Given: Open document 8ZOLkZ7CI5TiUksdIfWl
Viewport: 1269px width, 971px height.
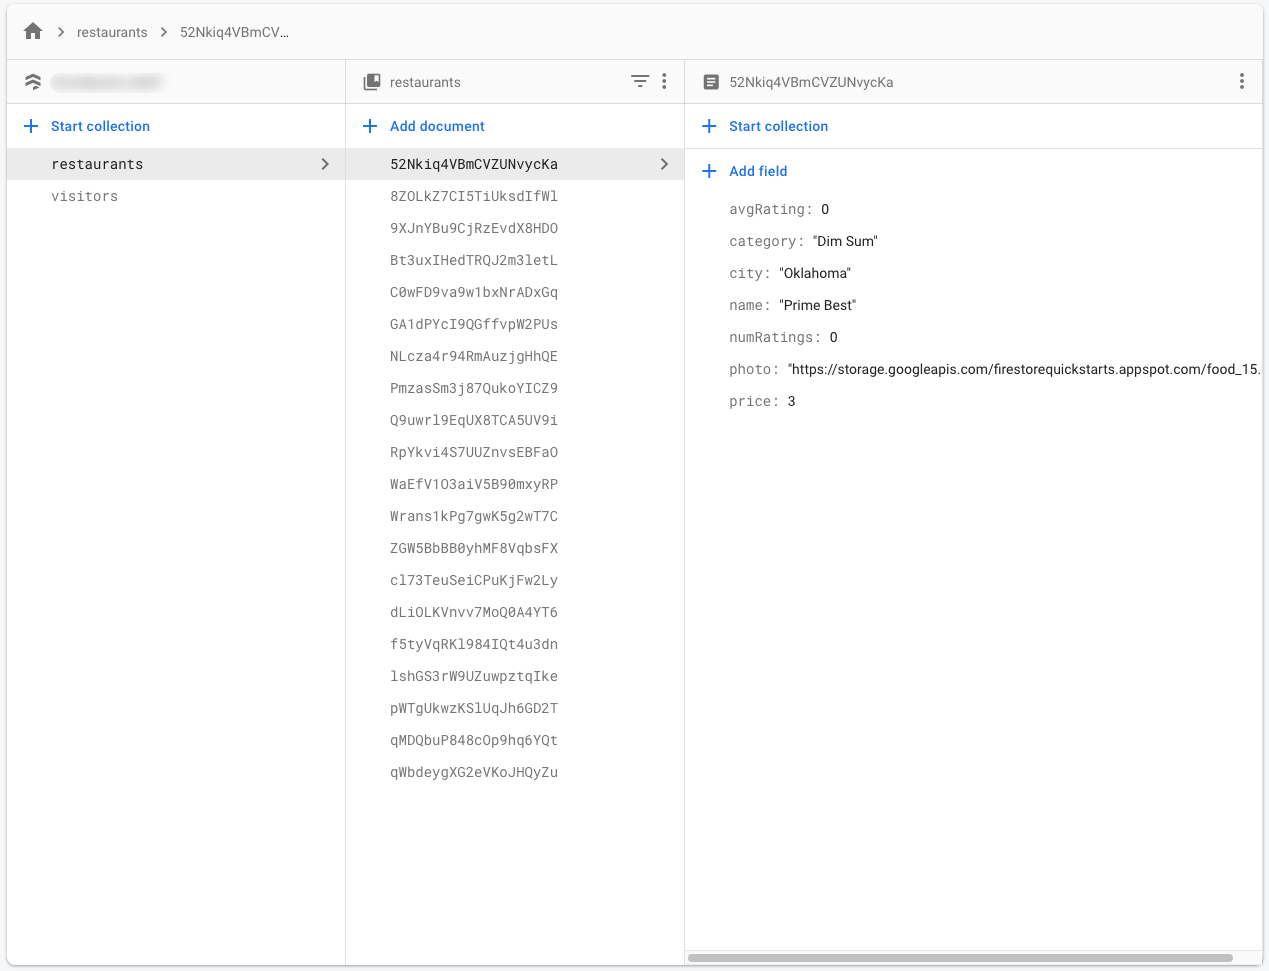Looking at the screenshot, I should coord(473,196).
